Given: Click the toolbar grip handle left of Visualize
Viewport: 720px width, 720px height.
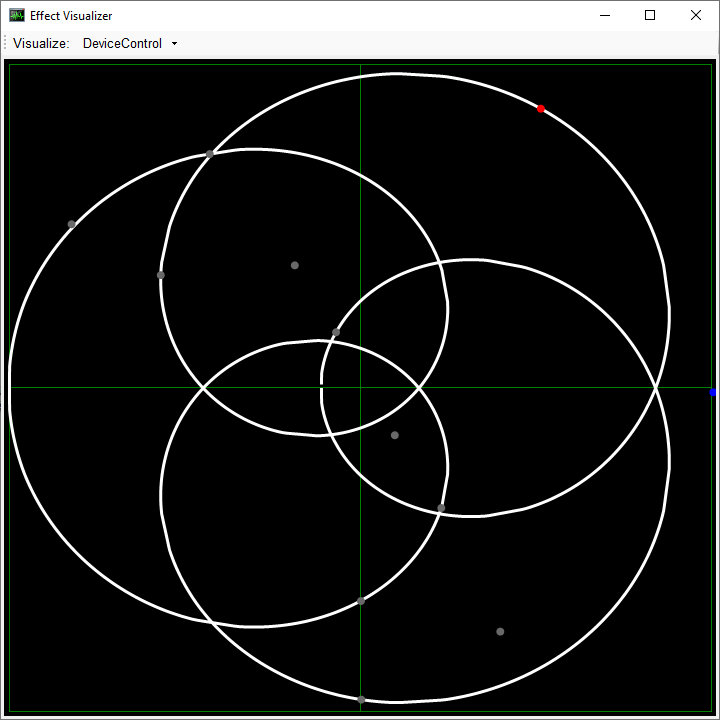Looking at the screenshot, I should pyautogui.click(x=6, y=44).
